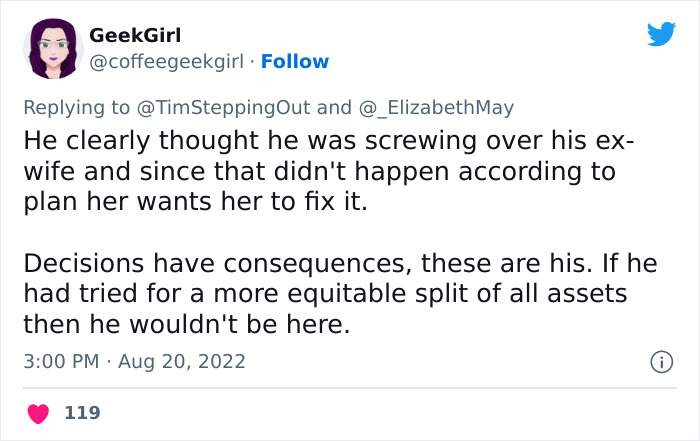Click the dot separator before Follow
Screen dimensions: 700x441
(x=252, y=62)
